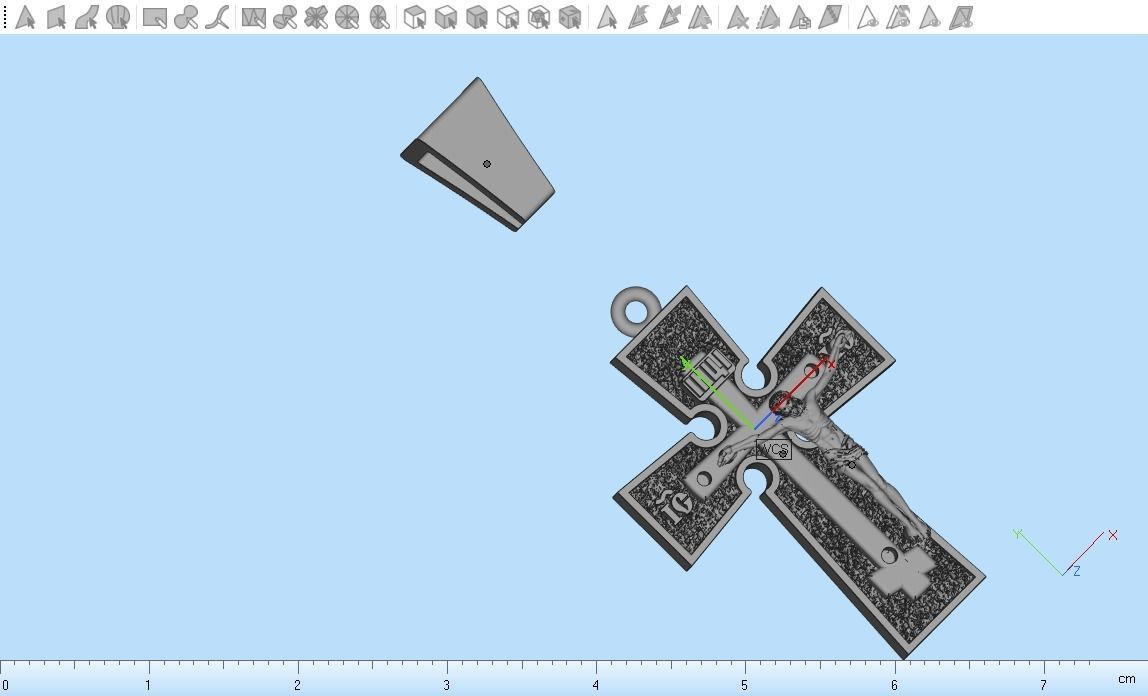Image resolution: width=1148 pixels, height=696 pixels.
Task: Select the third, dark shaded cube icon
Action: 477,17
